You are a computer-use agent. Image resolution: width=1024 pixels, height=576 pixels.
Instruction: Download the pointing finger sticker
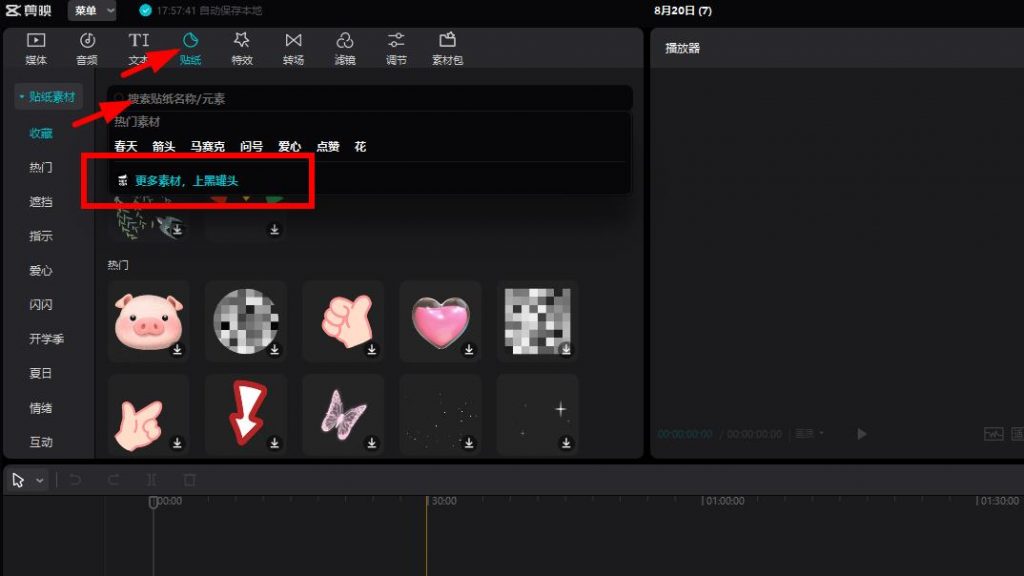pos(177,443)
